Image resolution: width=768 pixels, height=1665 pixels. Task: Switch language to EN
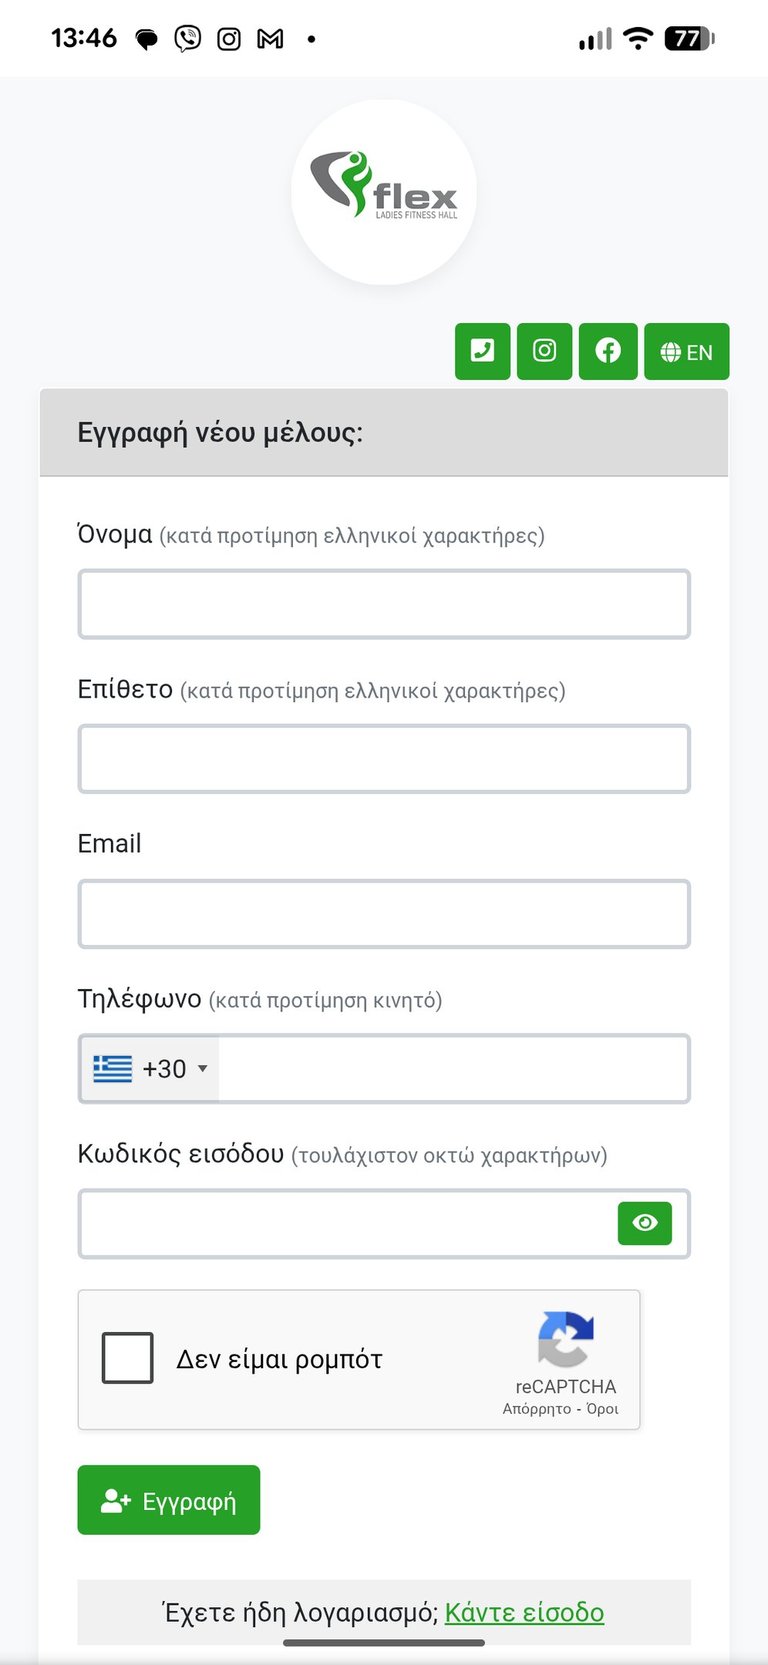click(686, 351)
